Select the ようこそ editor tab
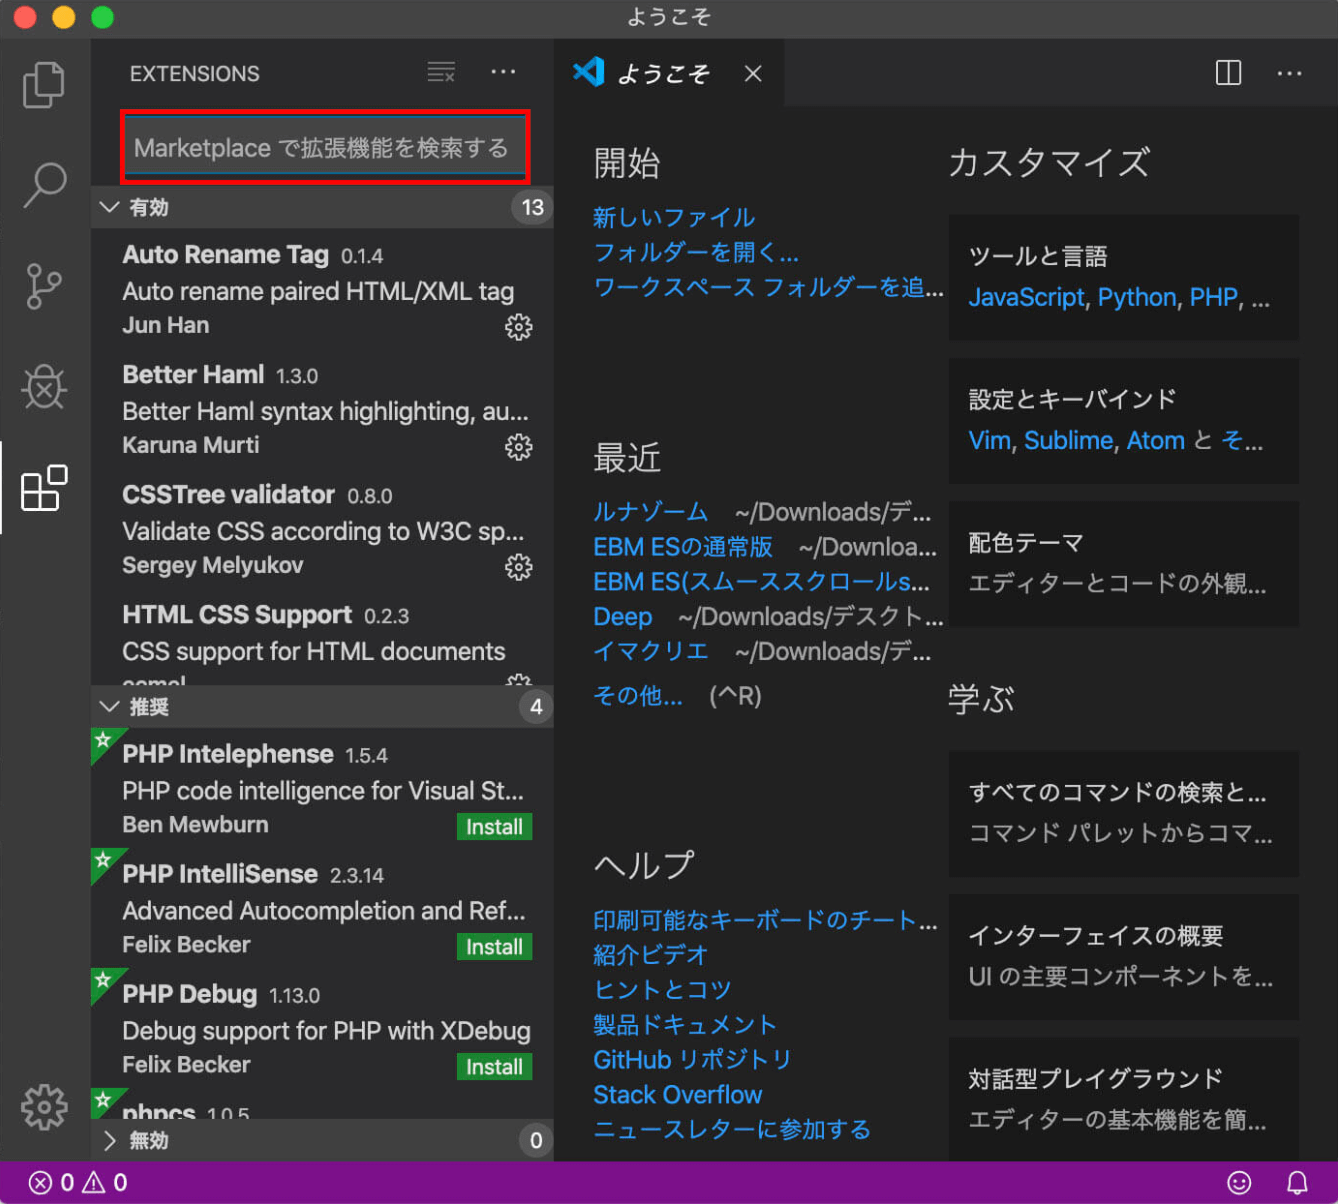The width and height of the screenshot is (1338, 1204). [x=669, y=73]
